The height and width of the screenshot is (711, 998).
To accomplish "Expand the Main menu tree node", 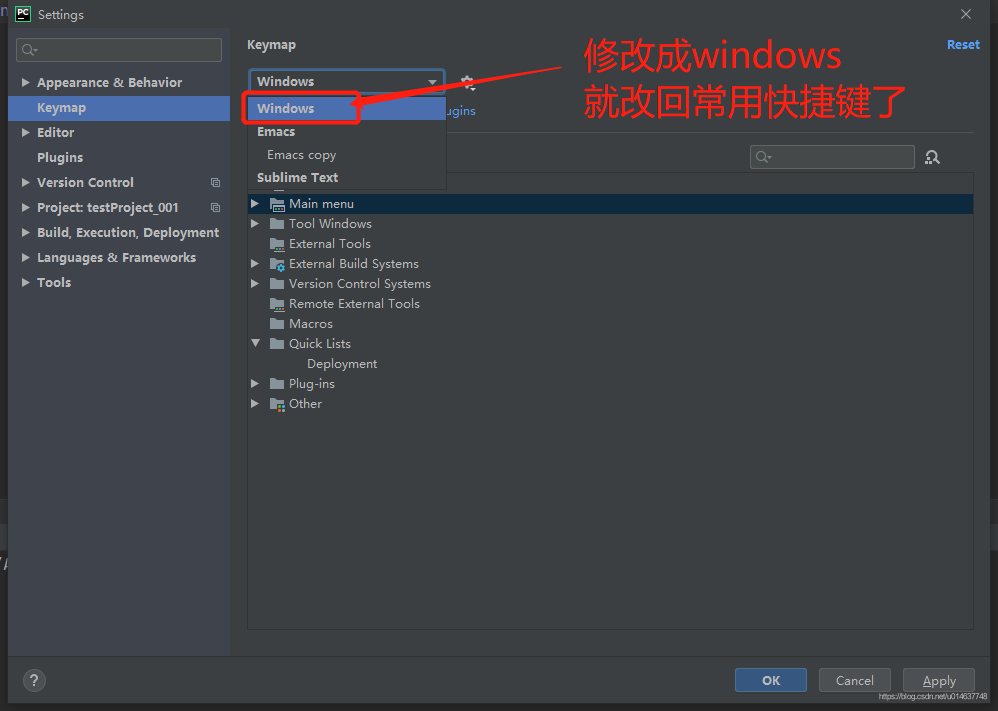I will click(x=255, y=204).
